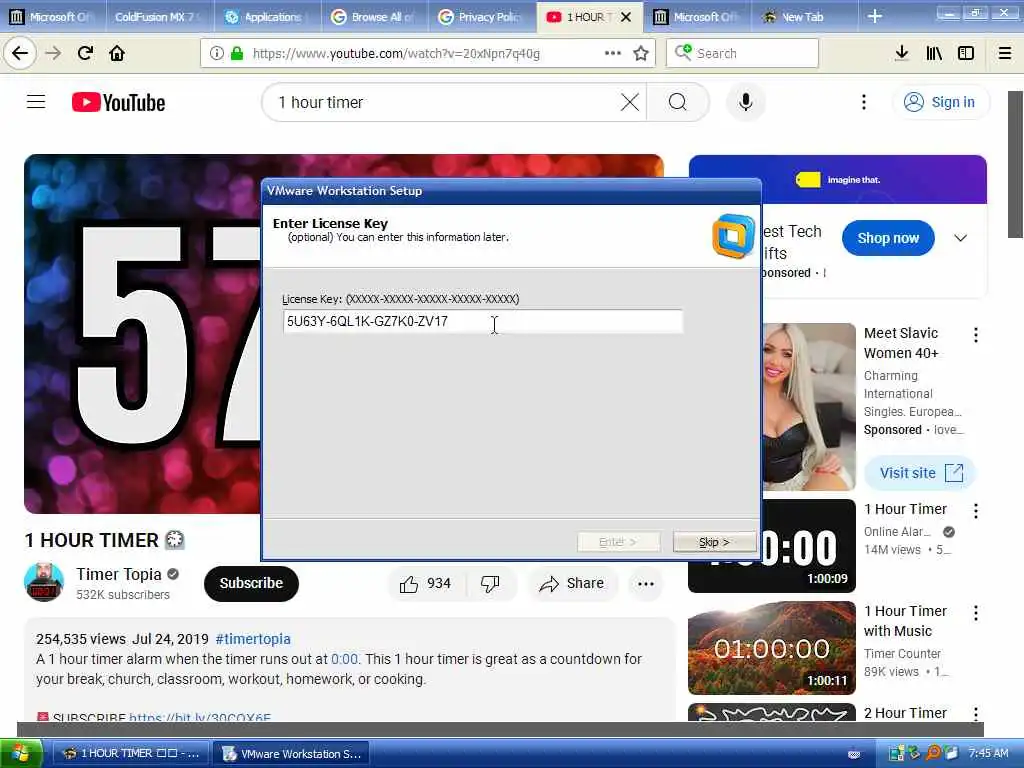Screen dimensions: 1024x768
Task: Dislike the video with thumbs down
Action: click(490, 583)
